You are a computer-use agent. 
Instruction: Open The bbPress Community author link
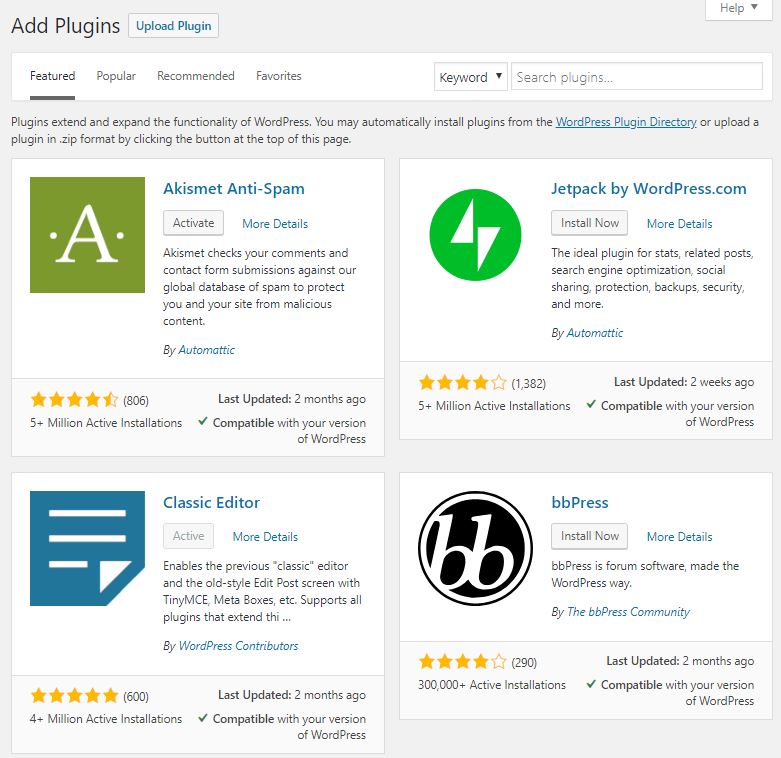[x=628, y=612]
